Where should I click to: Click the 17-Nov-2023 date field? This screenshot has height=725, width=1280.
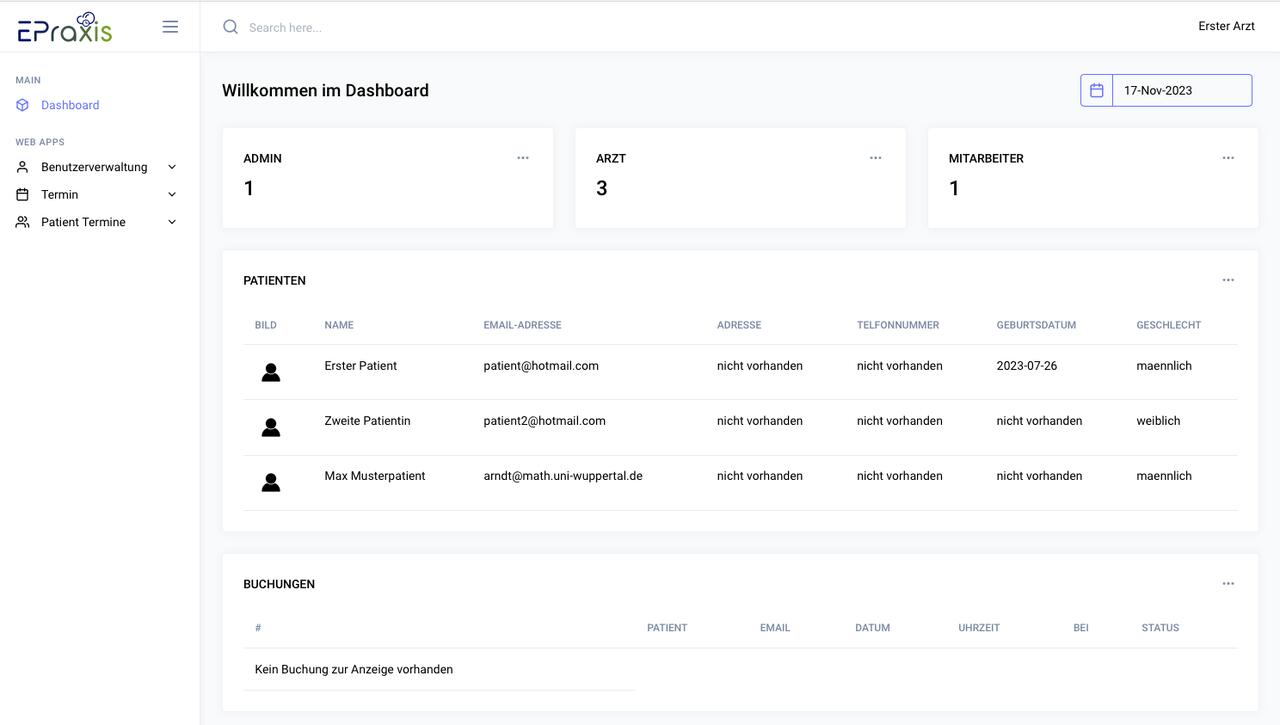click(1182, 90)
